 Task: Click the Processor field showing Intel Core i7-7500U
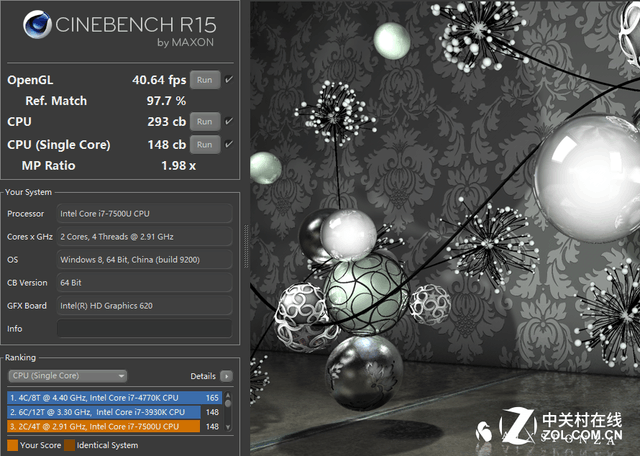point(144,214)
